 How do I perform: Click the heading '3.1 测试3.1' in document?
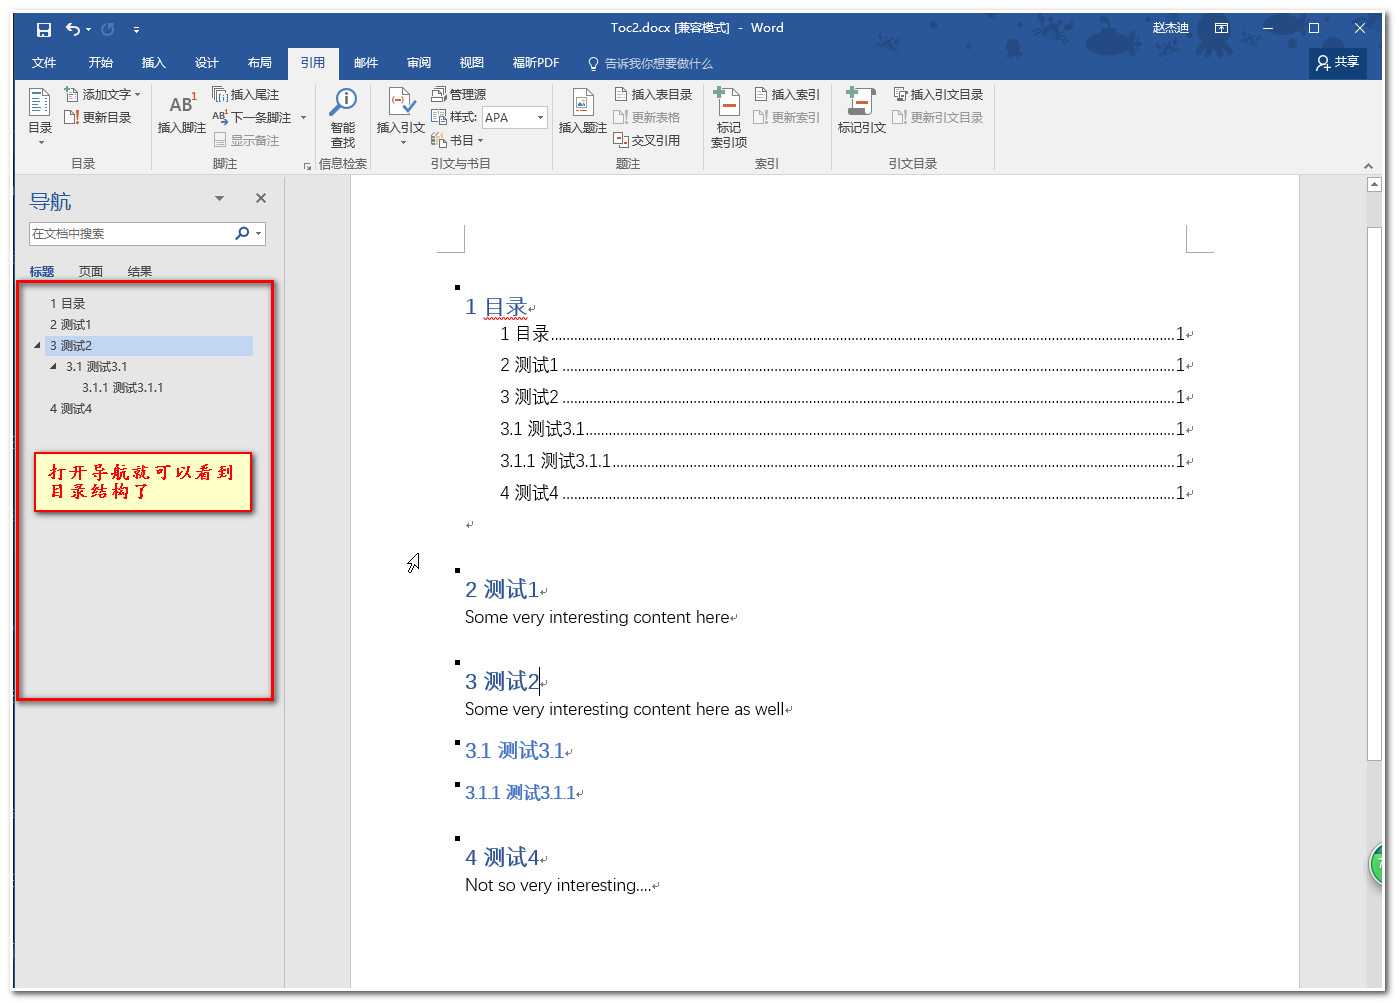point(514,751)
